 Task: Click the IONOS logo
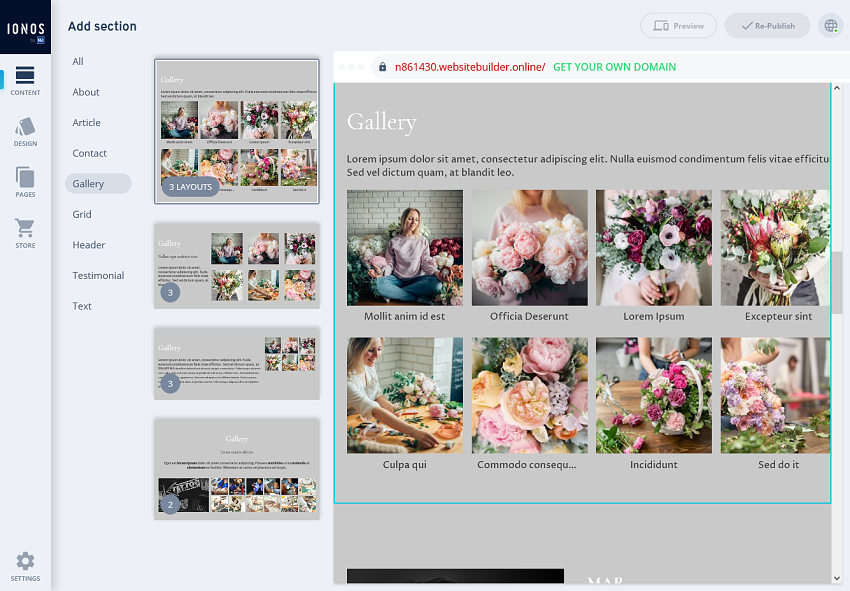click(25, 27)
